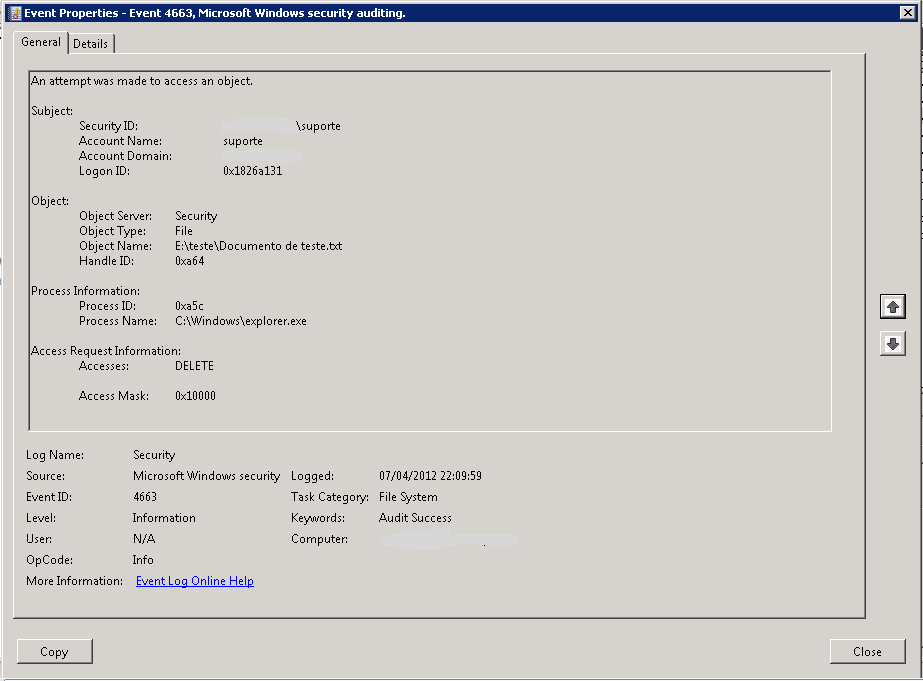Click the Task Category value File System
The width and height of the screenshot is (923, 681).
(x=408, y=497)
